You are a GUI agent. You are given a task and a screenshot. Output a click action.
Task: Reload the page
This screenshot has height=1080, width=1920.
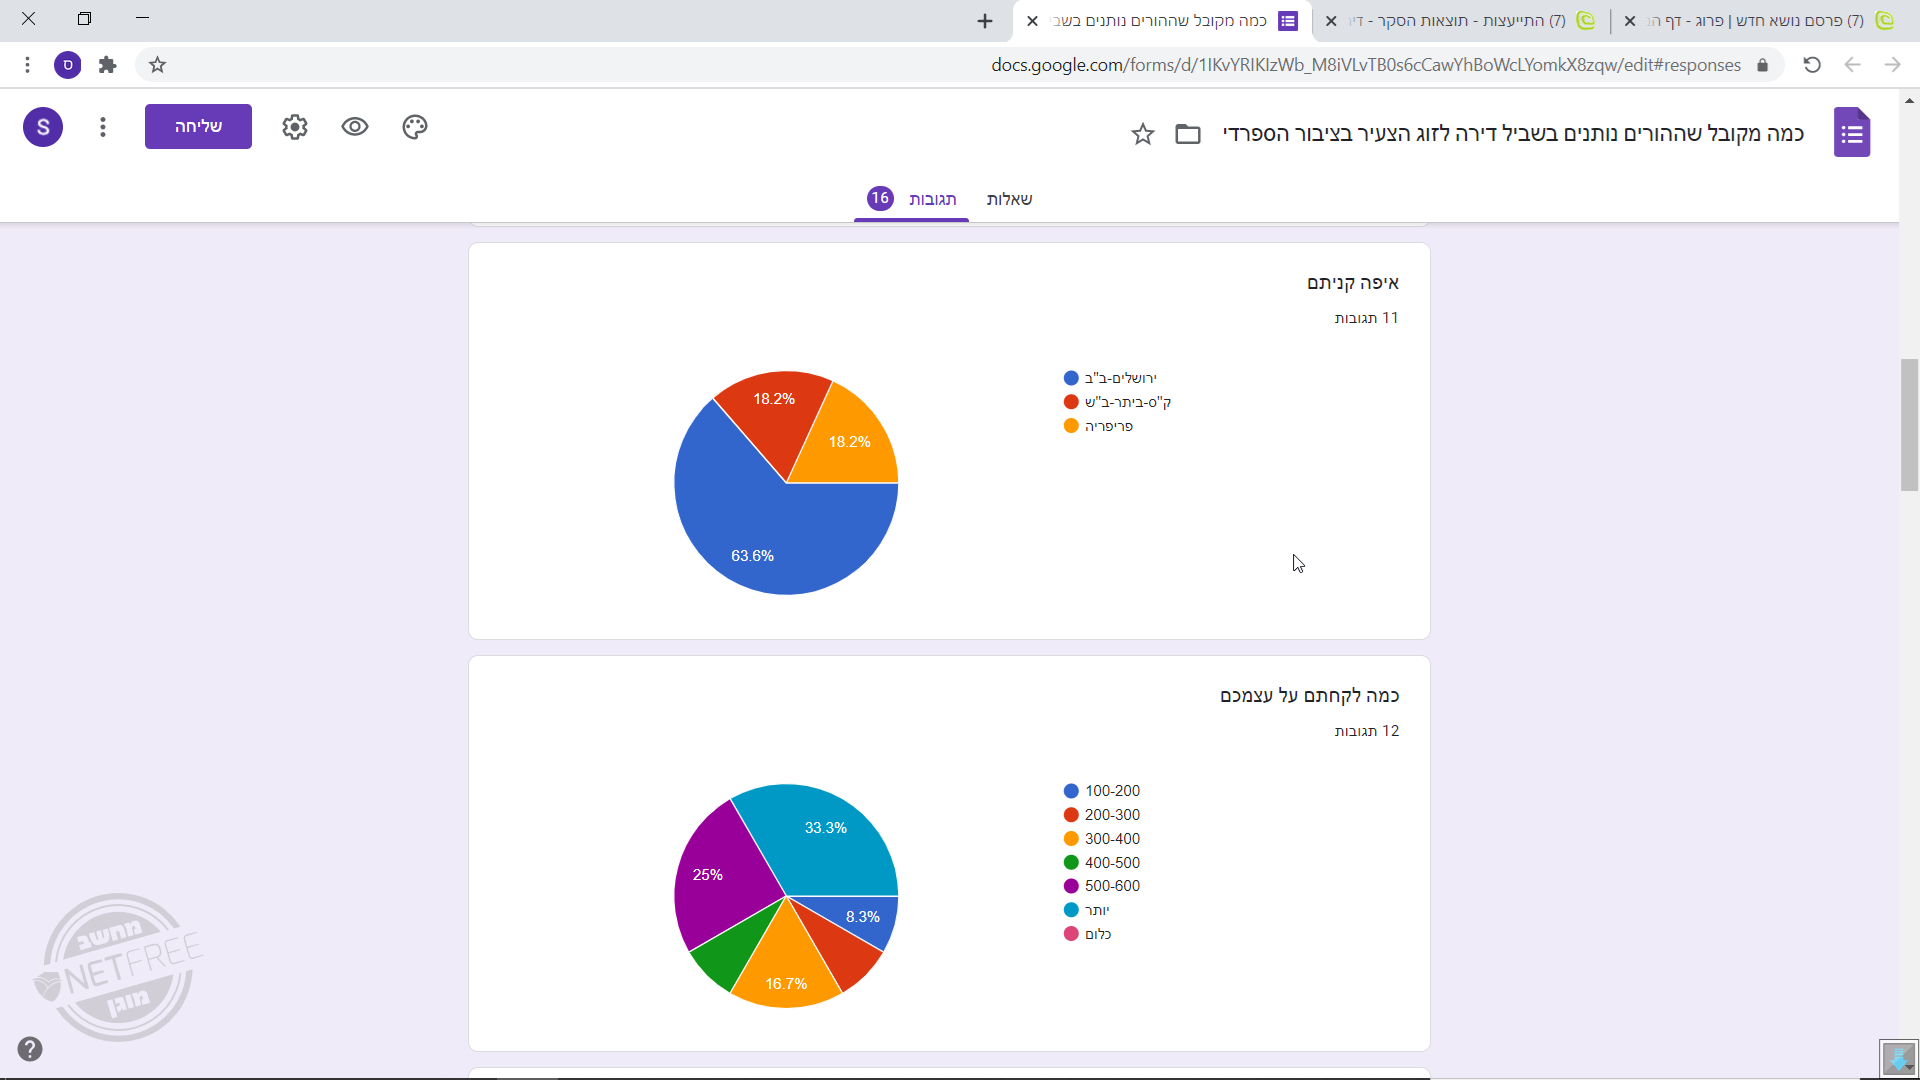1811,65
